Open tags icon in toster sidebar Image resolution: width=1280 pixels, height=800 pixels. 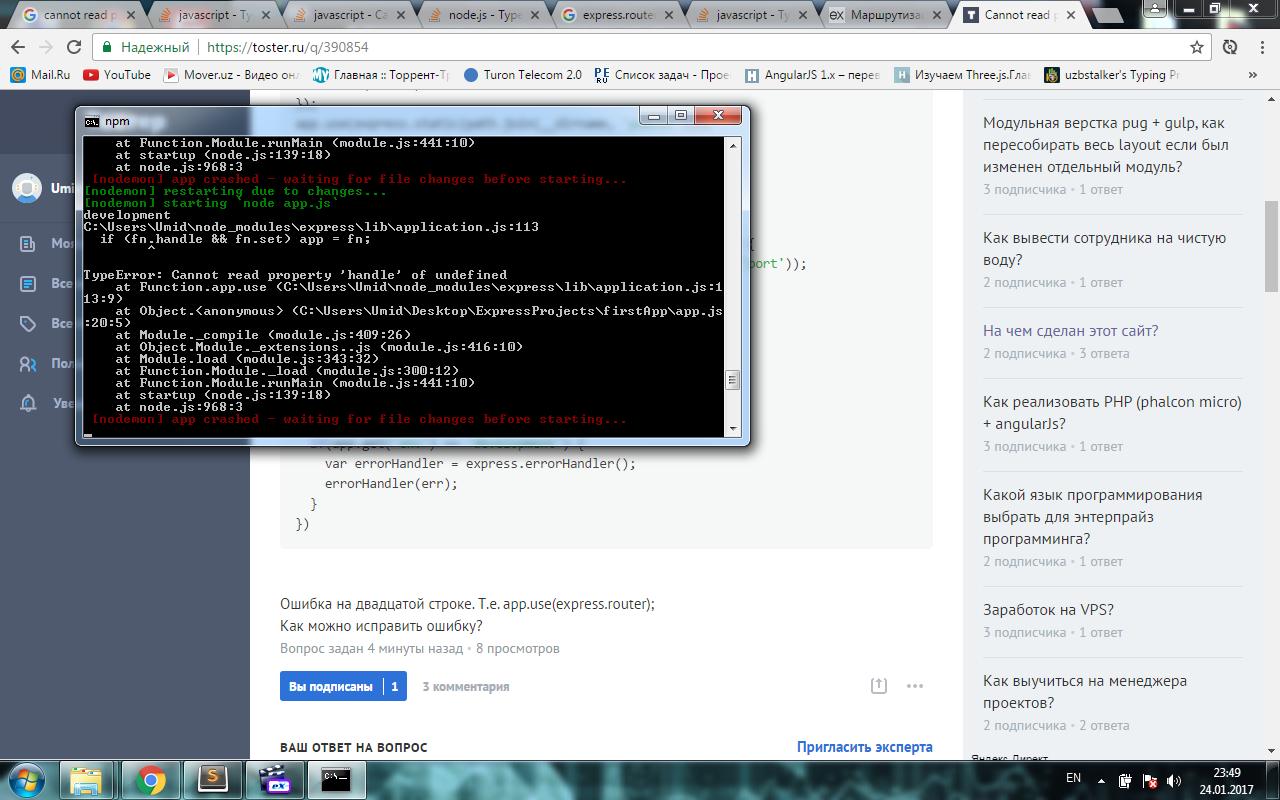tap(30, 324)
